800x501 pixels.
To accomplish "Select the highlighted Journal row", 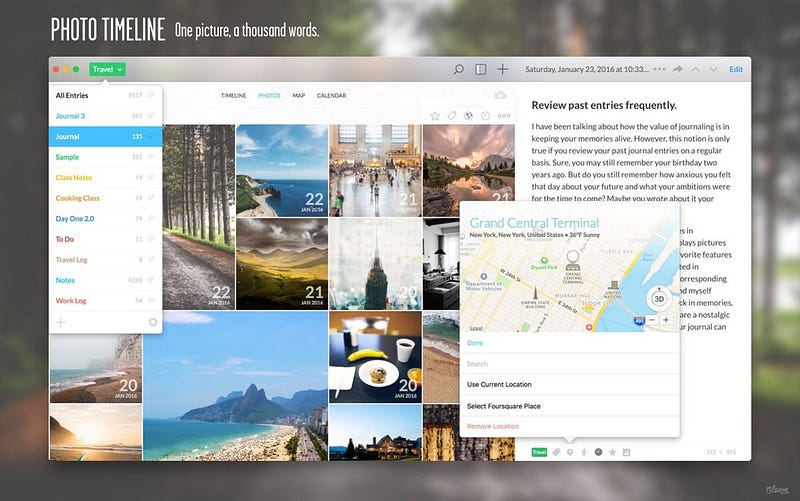I will tap(106, 136).
